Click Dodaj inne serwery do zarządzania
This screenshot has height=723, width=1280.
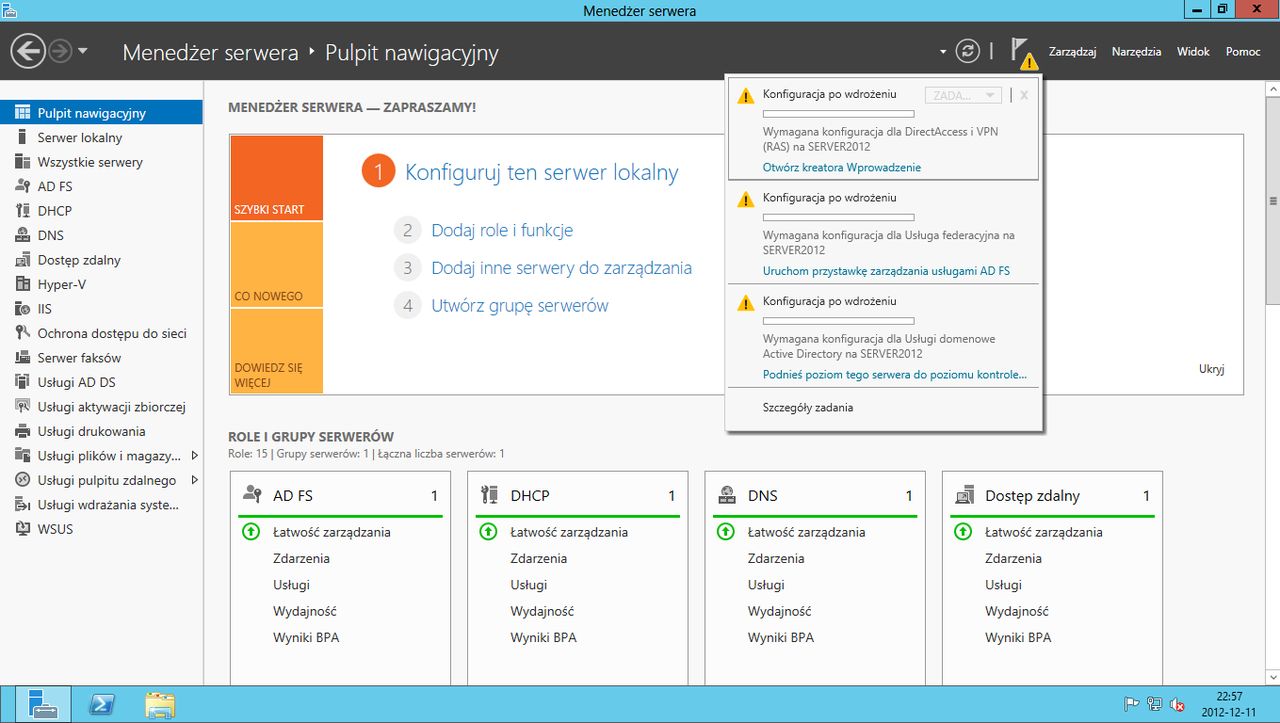561,268
